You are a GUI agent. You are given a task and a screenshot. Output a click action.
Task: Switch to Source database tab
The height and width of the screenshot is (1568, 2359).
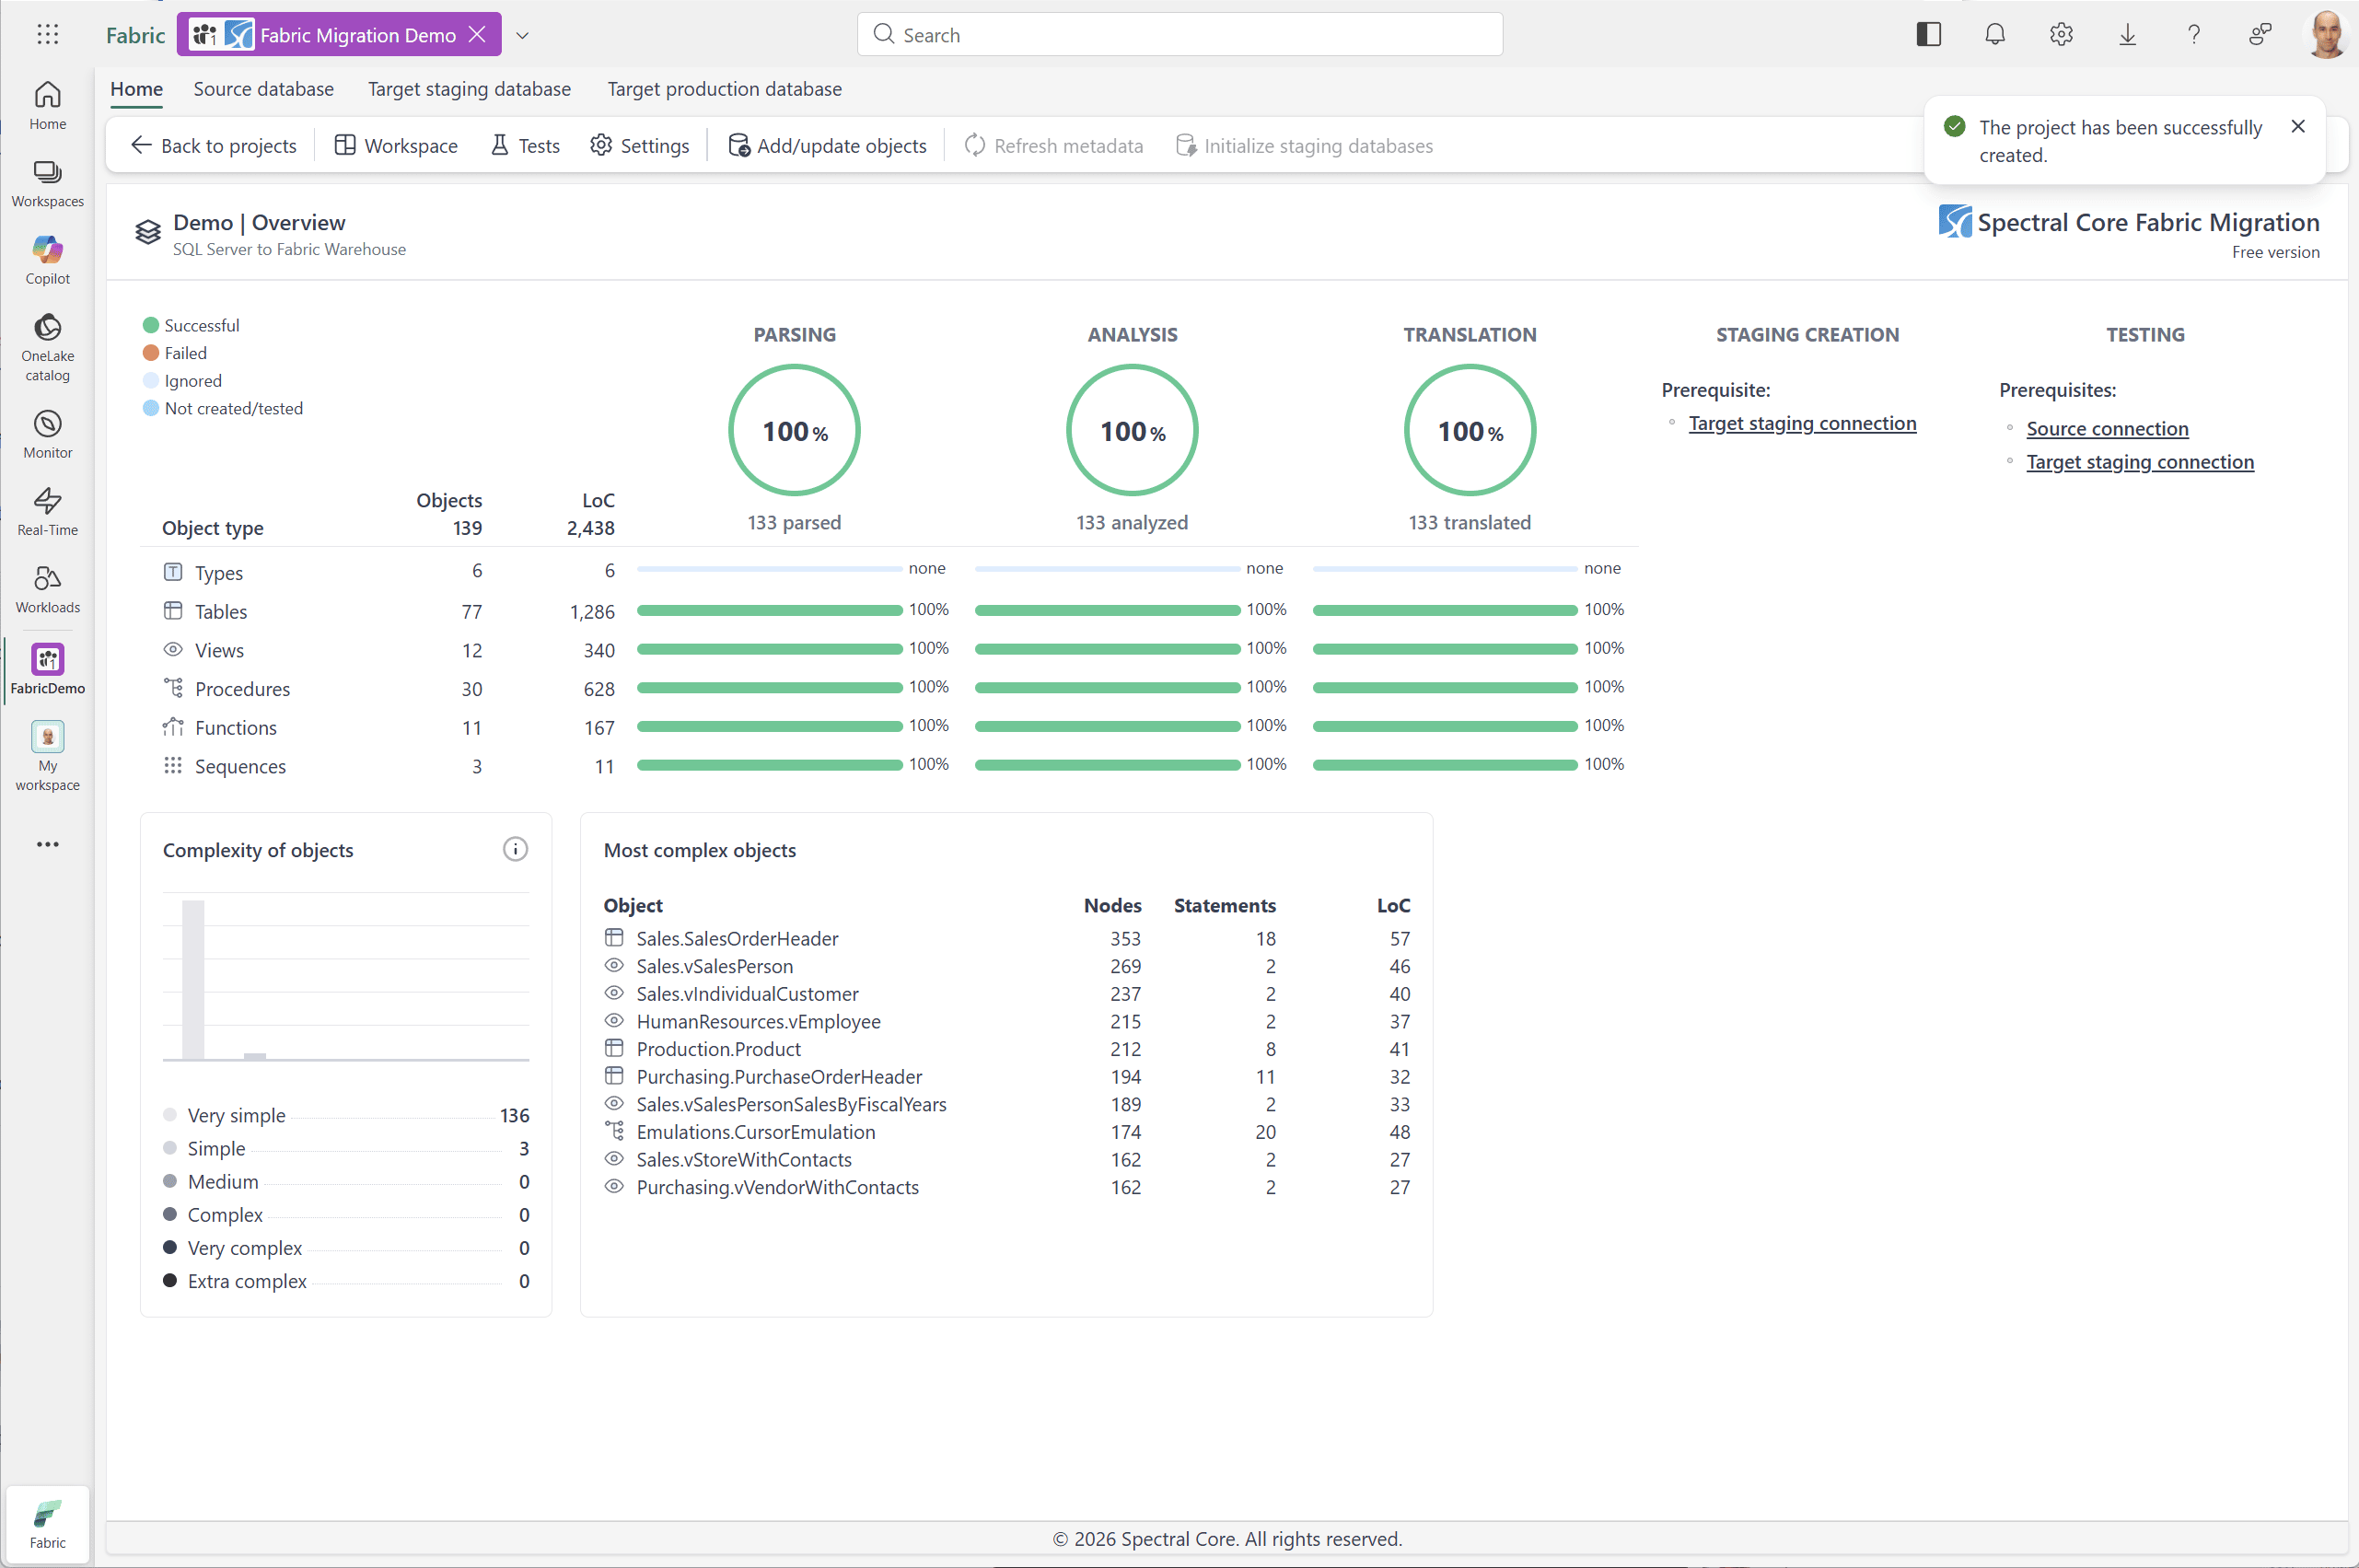coord(263,89)
